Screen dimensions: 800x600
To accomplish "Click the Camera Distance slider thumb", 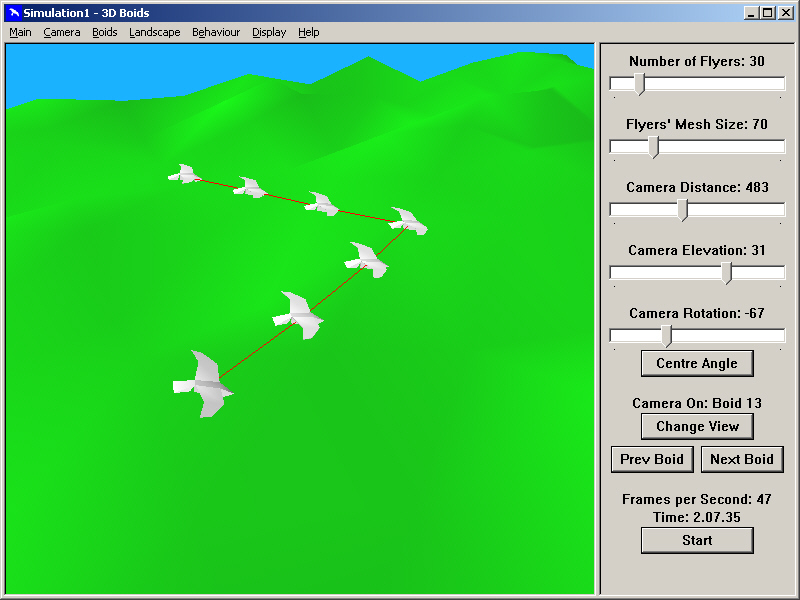I will click(x=683, y=210).
